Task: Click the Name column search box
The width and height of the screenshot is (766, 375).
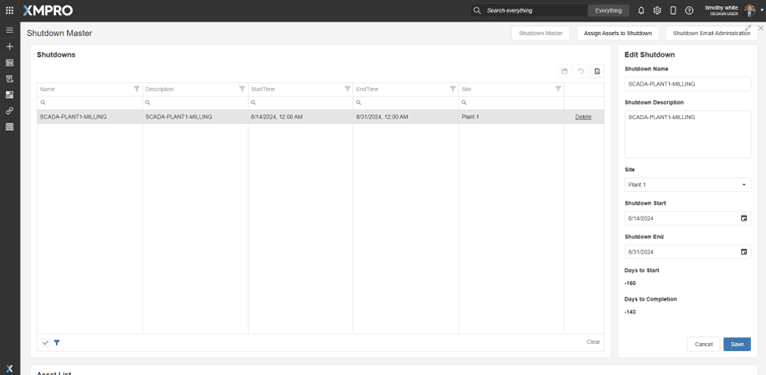Action: 90,103
